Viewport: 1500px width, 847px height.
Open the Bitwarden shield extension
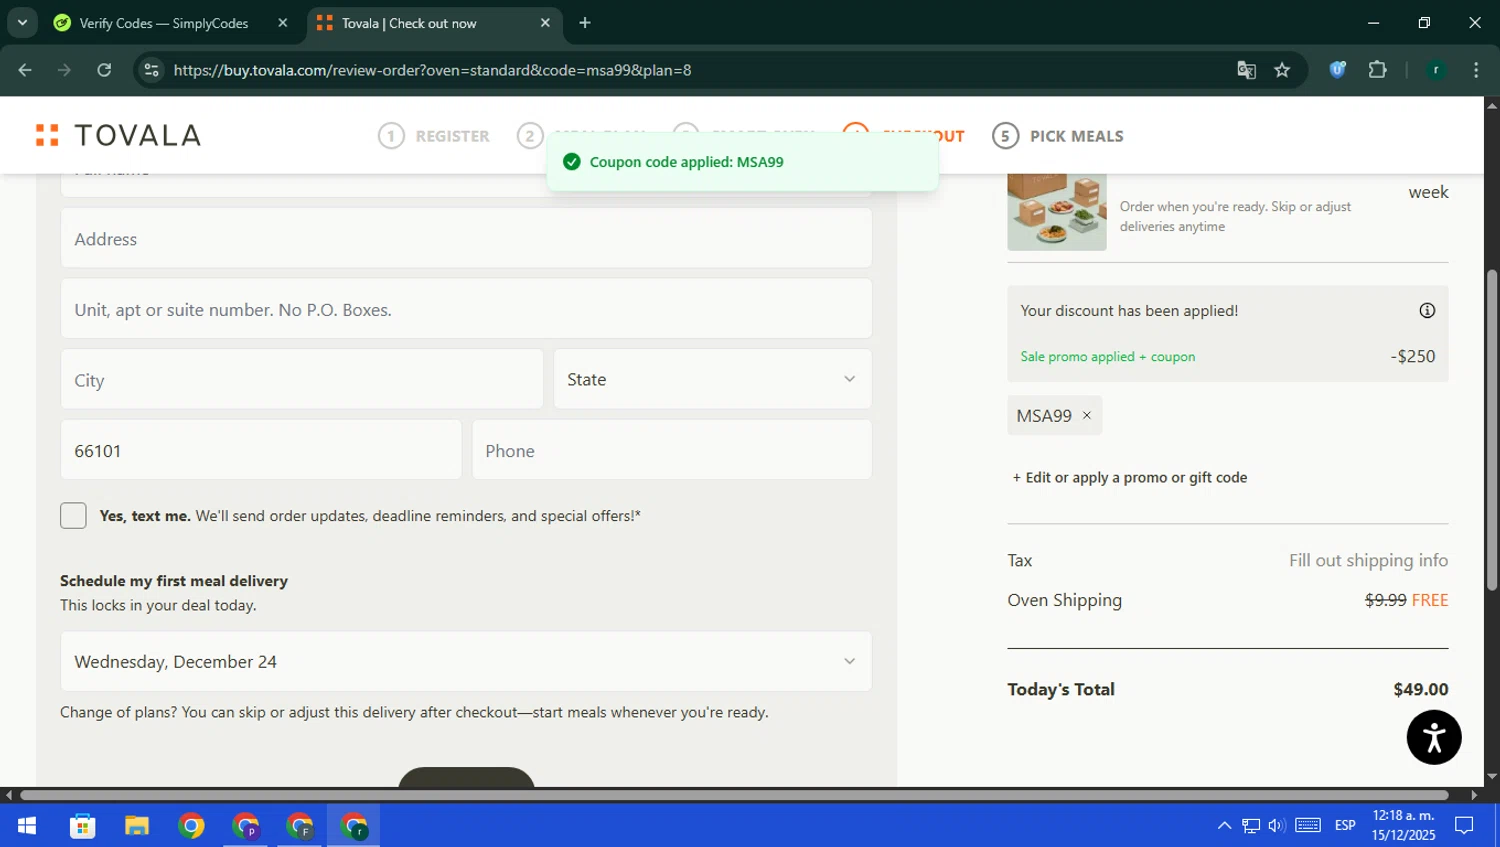[1338, 70]
